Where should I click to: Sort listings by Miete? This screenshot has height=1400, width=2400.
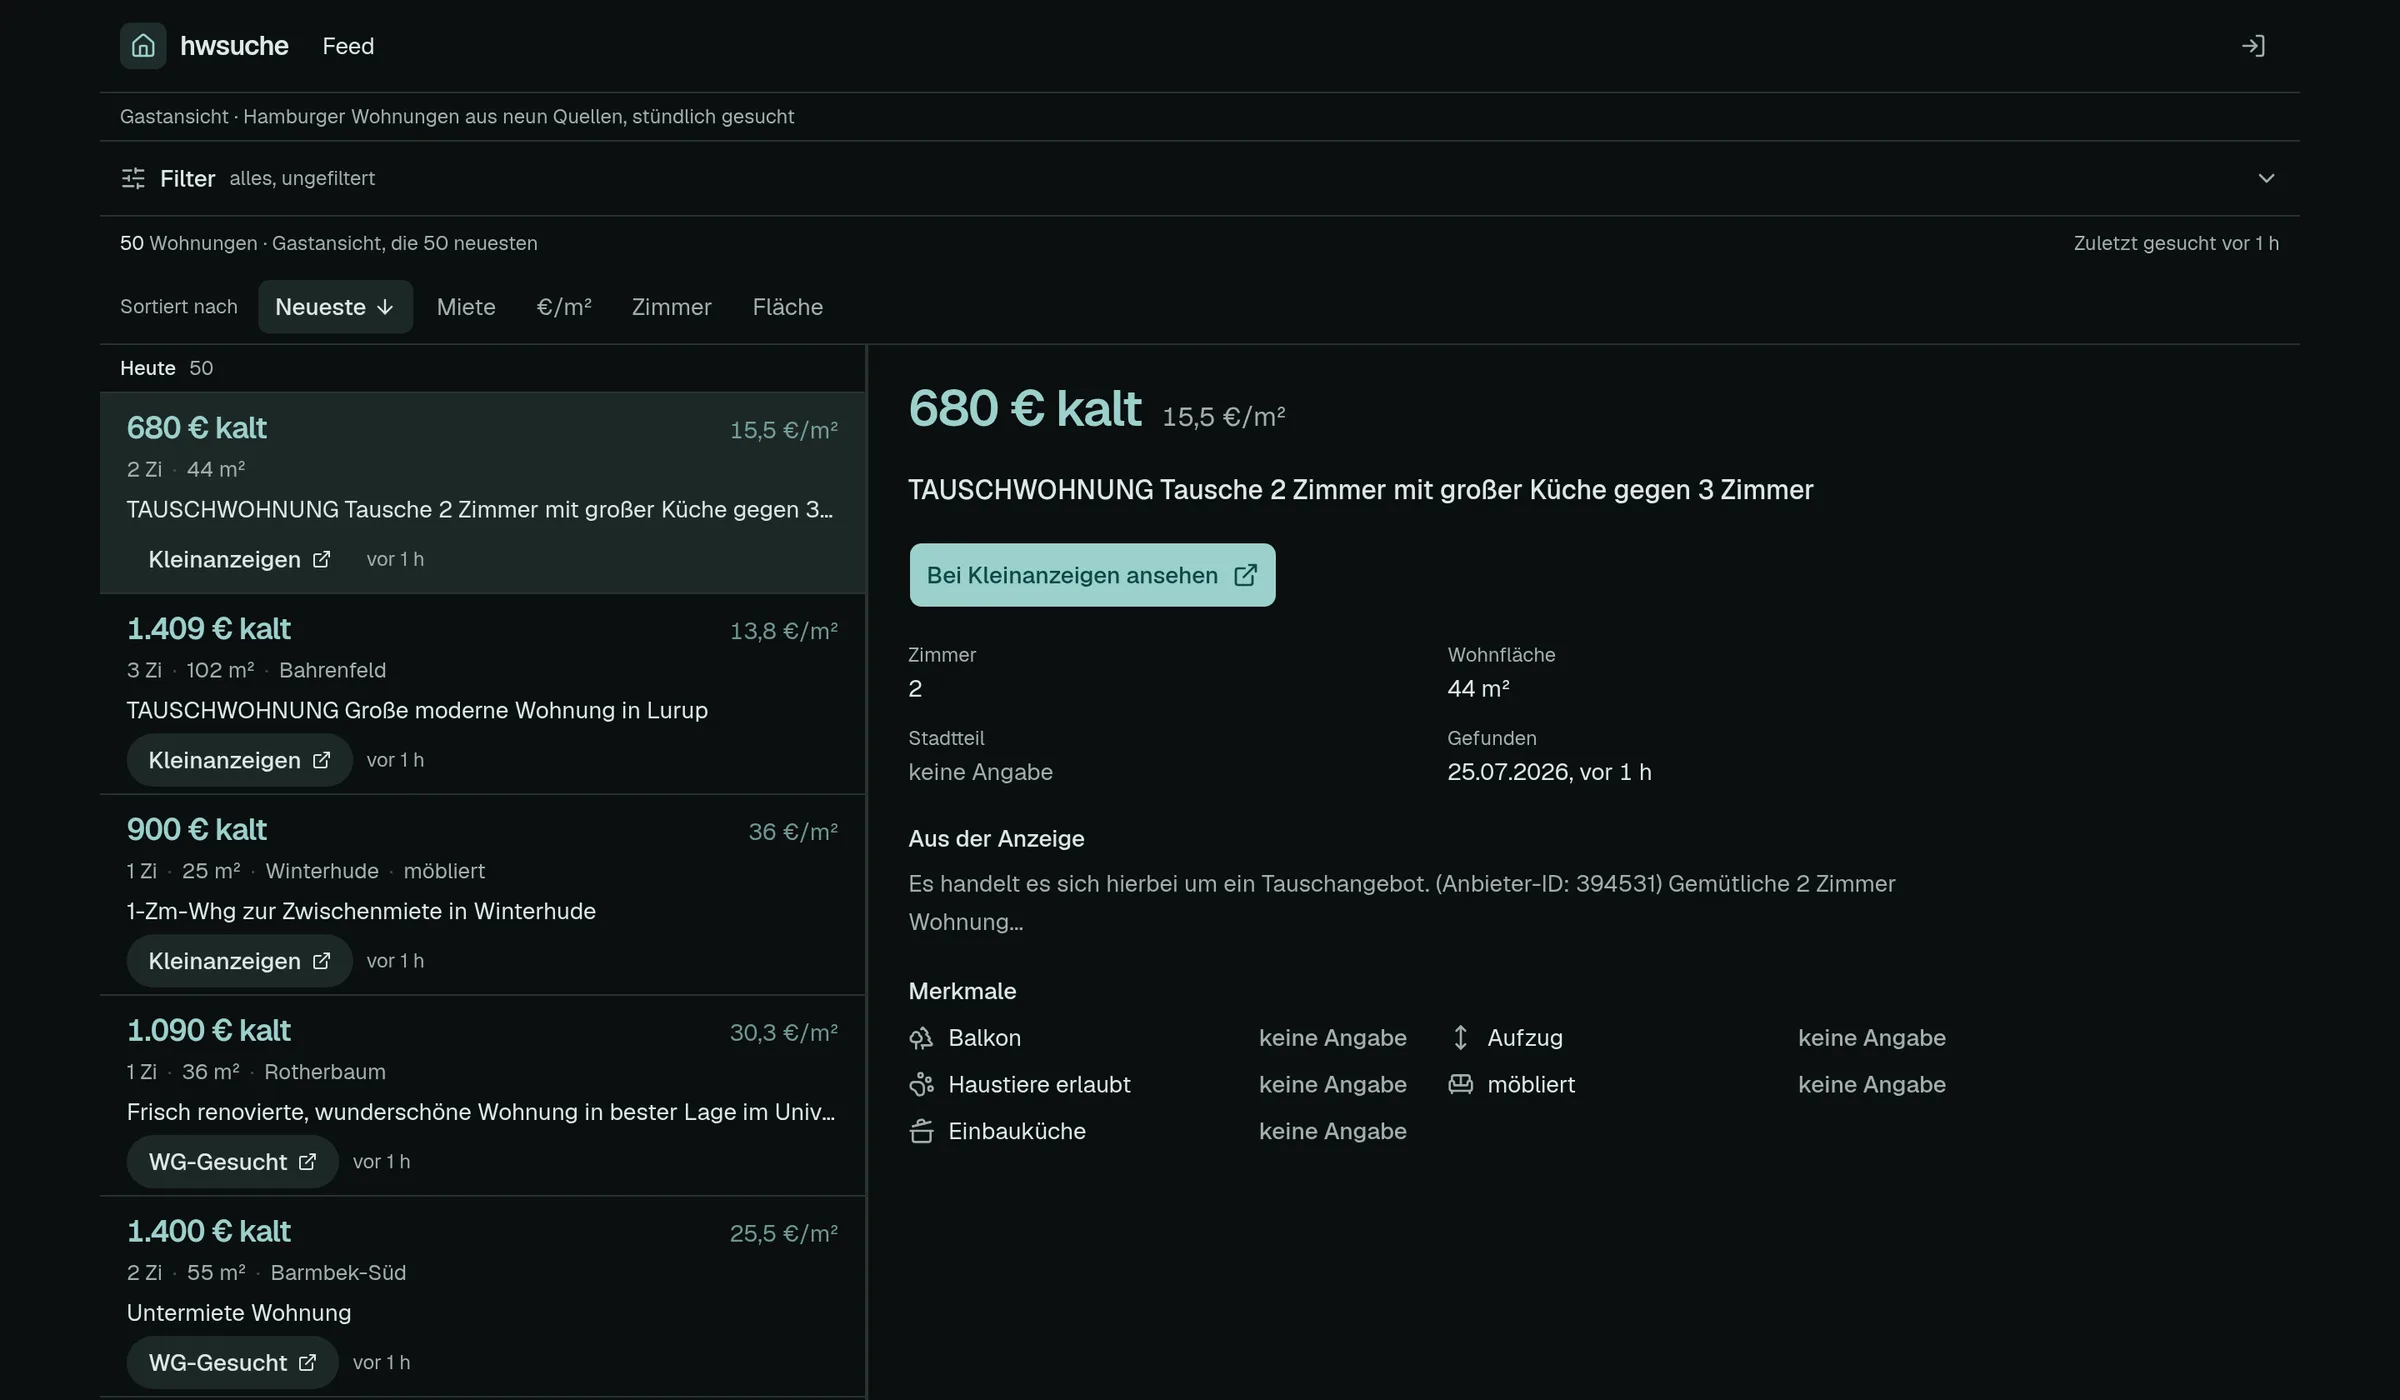click(x=466, y=307)
